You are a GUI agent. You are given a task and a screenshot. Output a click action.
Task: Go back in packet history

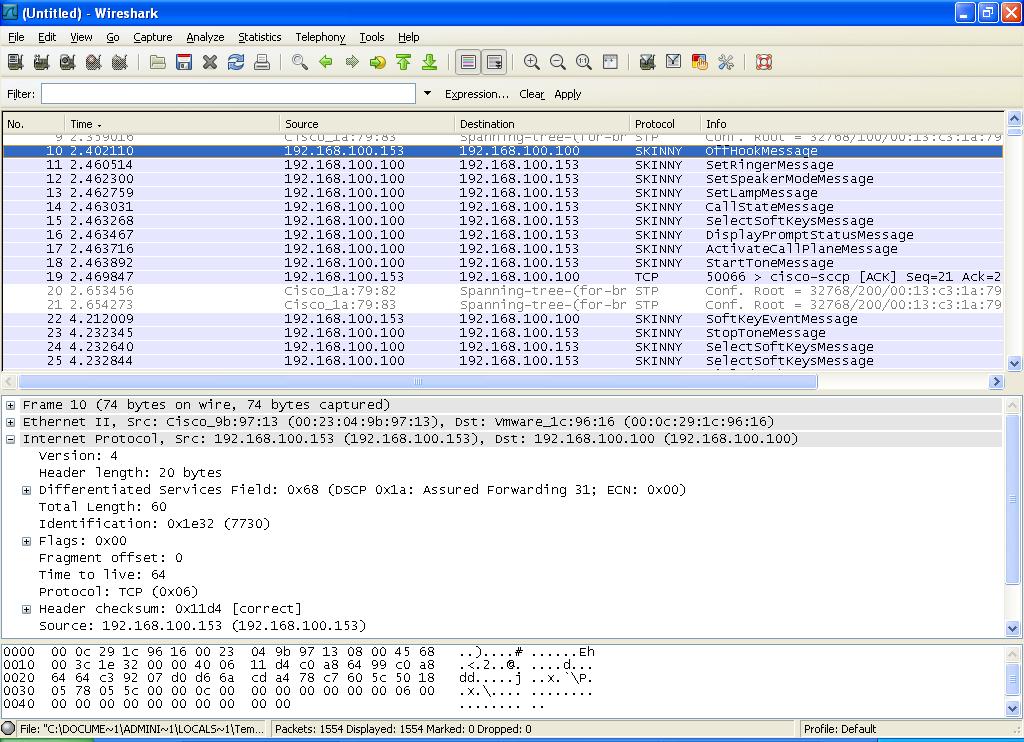(326, 62)
